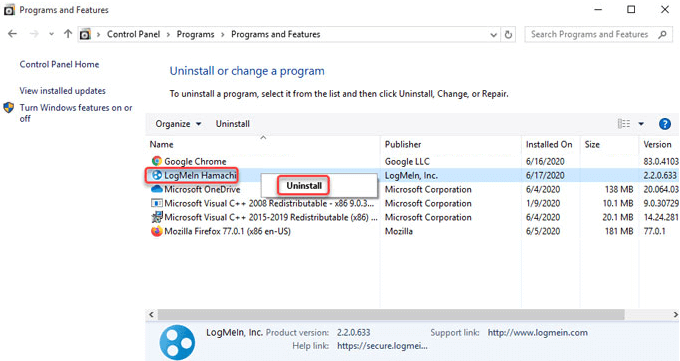Open the Organize dropdown menu
This screenshot has width=680, height=361.
coord(178,124)
